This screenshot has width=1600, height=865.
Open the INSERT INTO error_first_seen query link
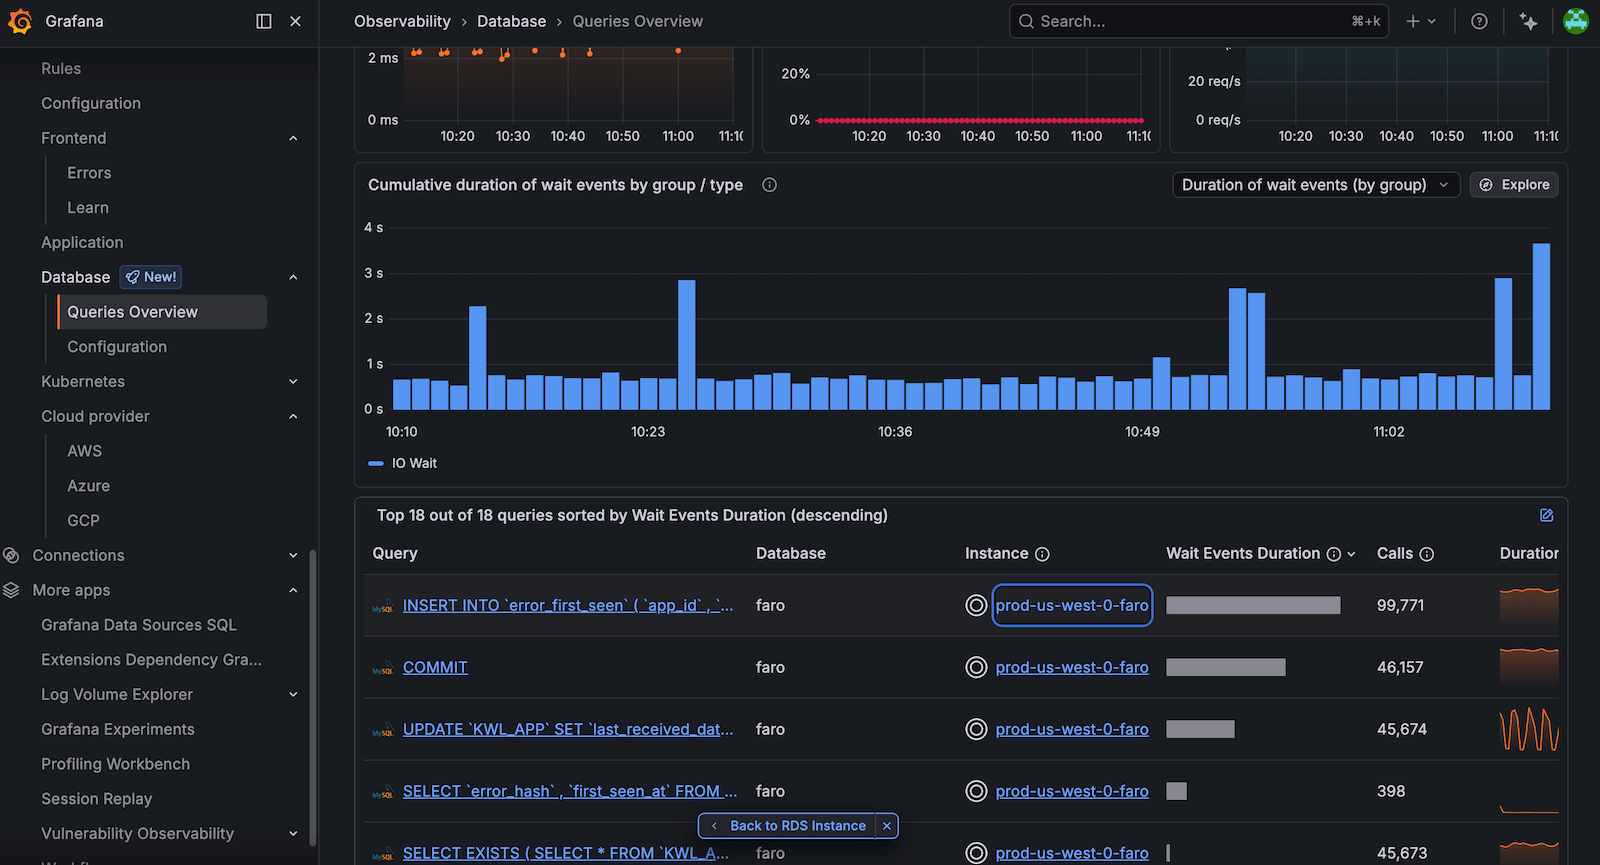(568, 605)
